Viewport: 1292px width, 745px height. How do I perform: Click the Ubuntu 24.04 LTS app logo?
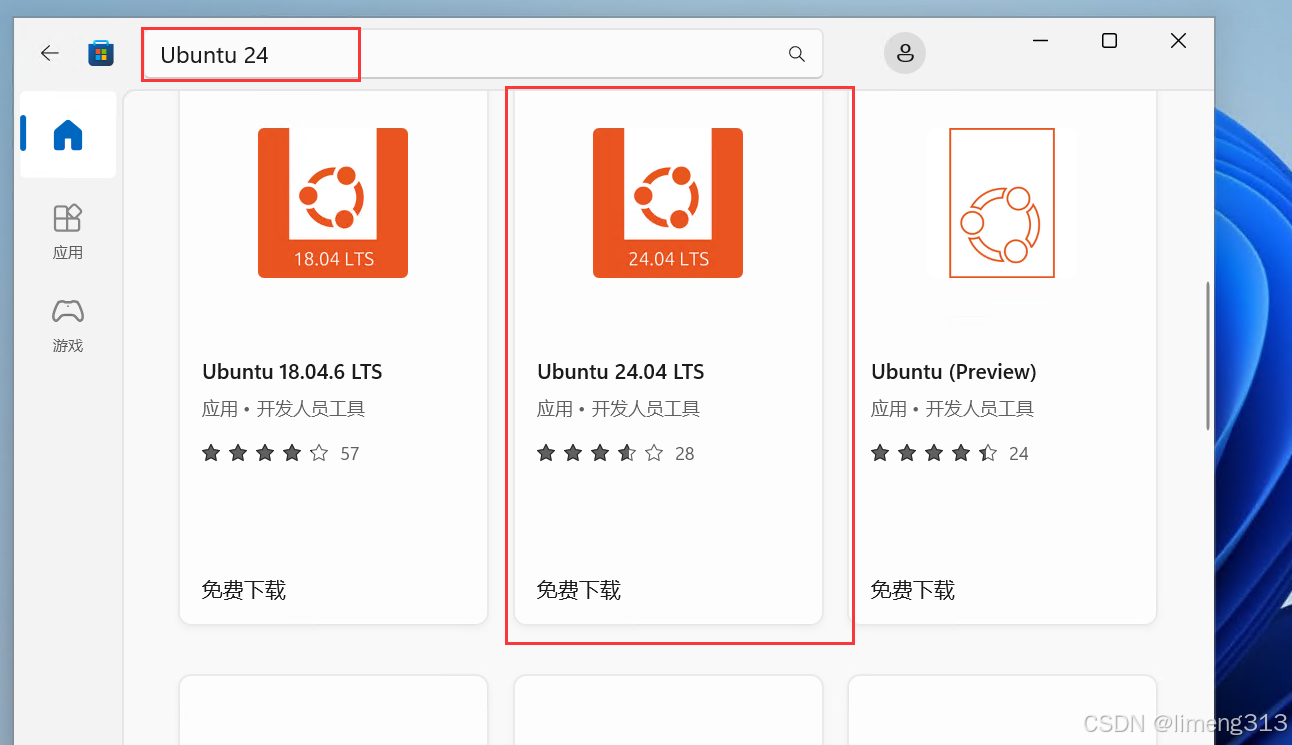668,203
